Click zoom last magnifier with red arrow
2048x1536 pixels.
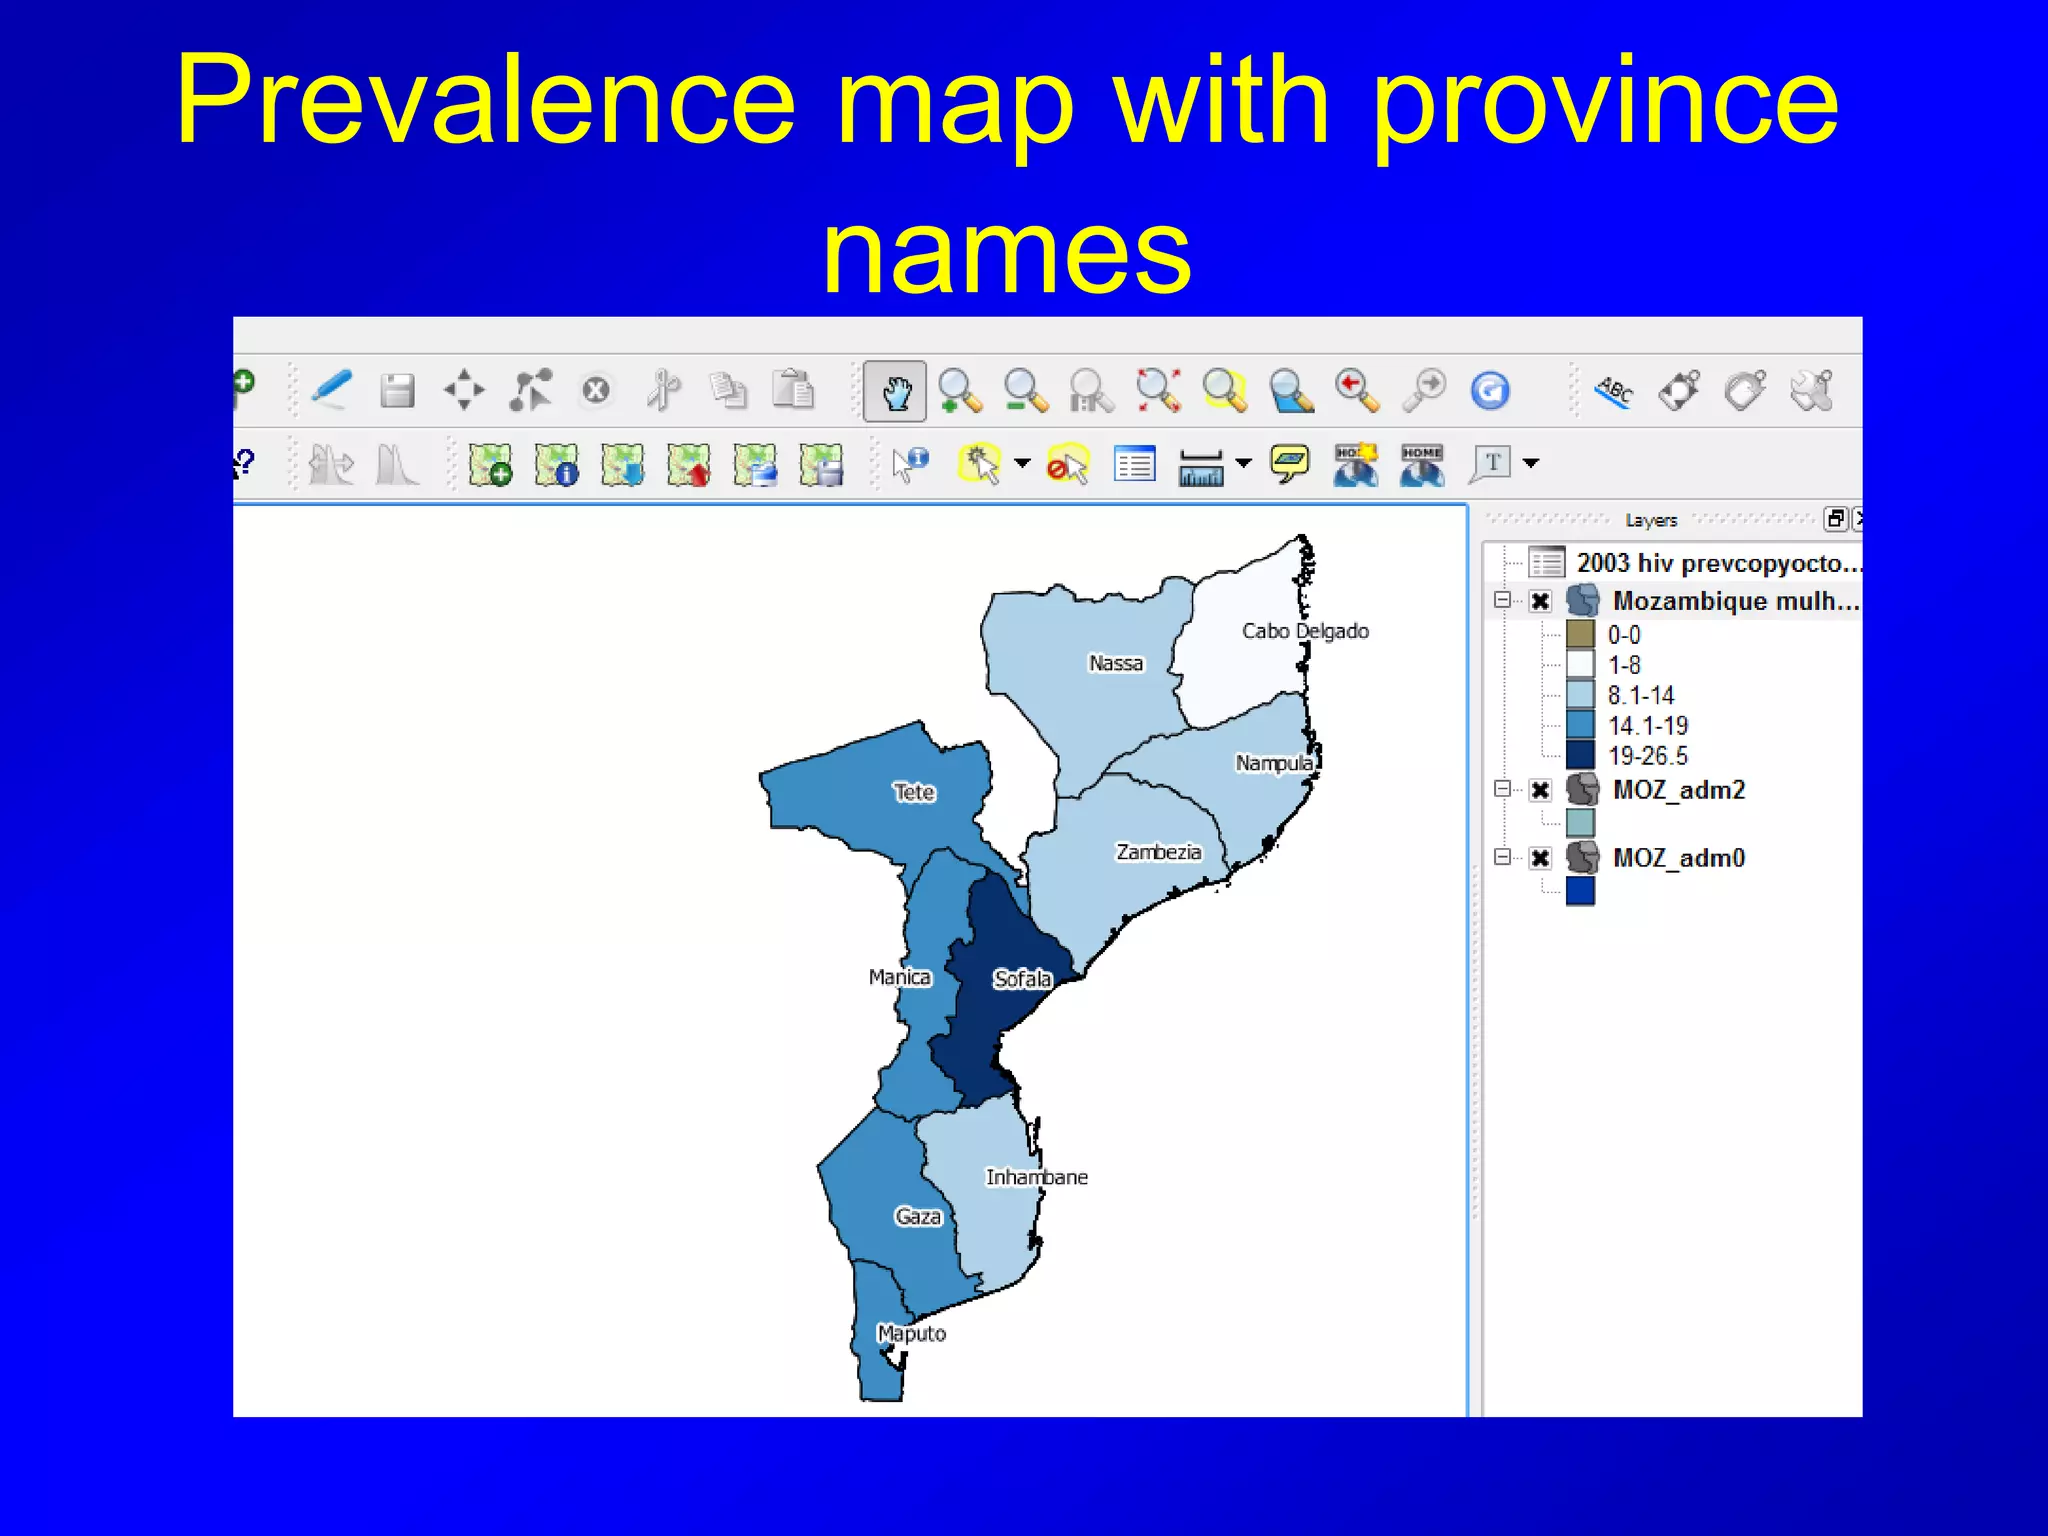pyautogui.click(x=1357, y=390)
